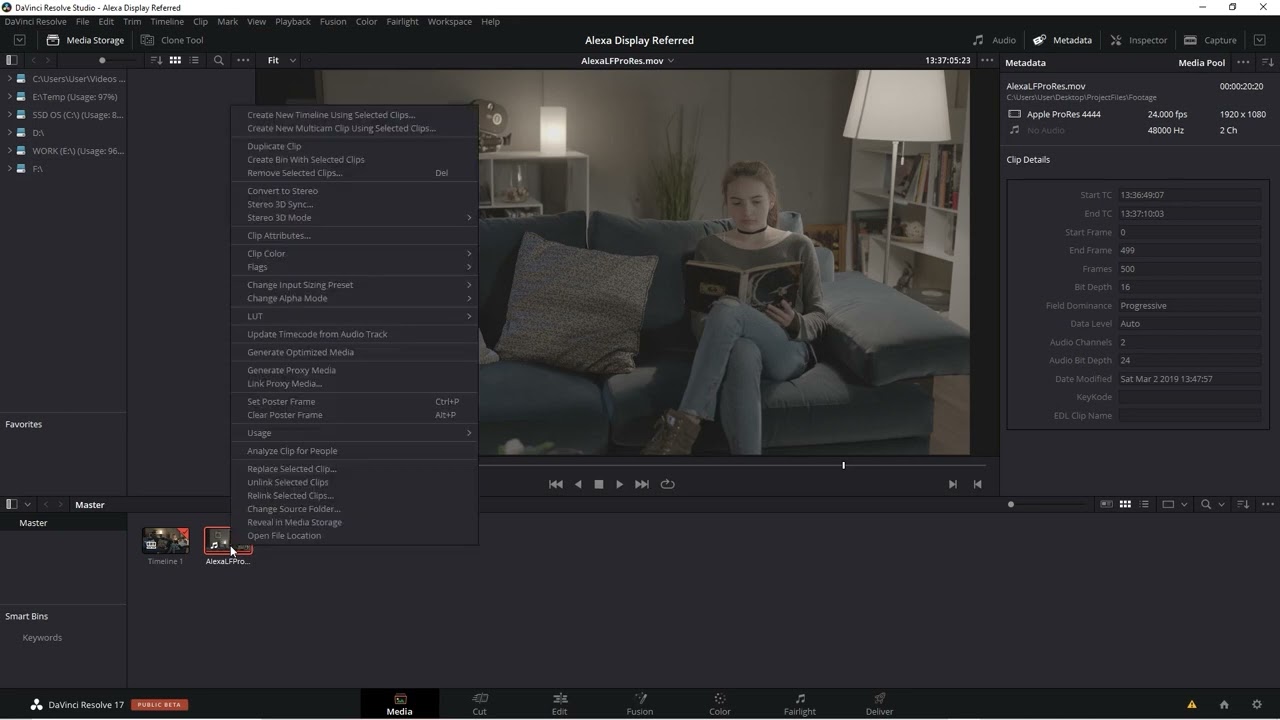Click the search icon in media storage
Viewport: 1280px width, 720px height.
pyautogui.click(x=218, y=60)
